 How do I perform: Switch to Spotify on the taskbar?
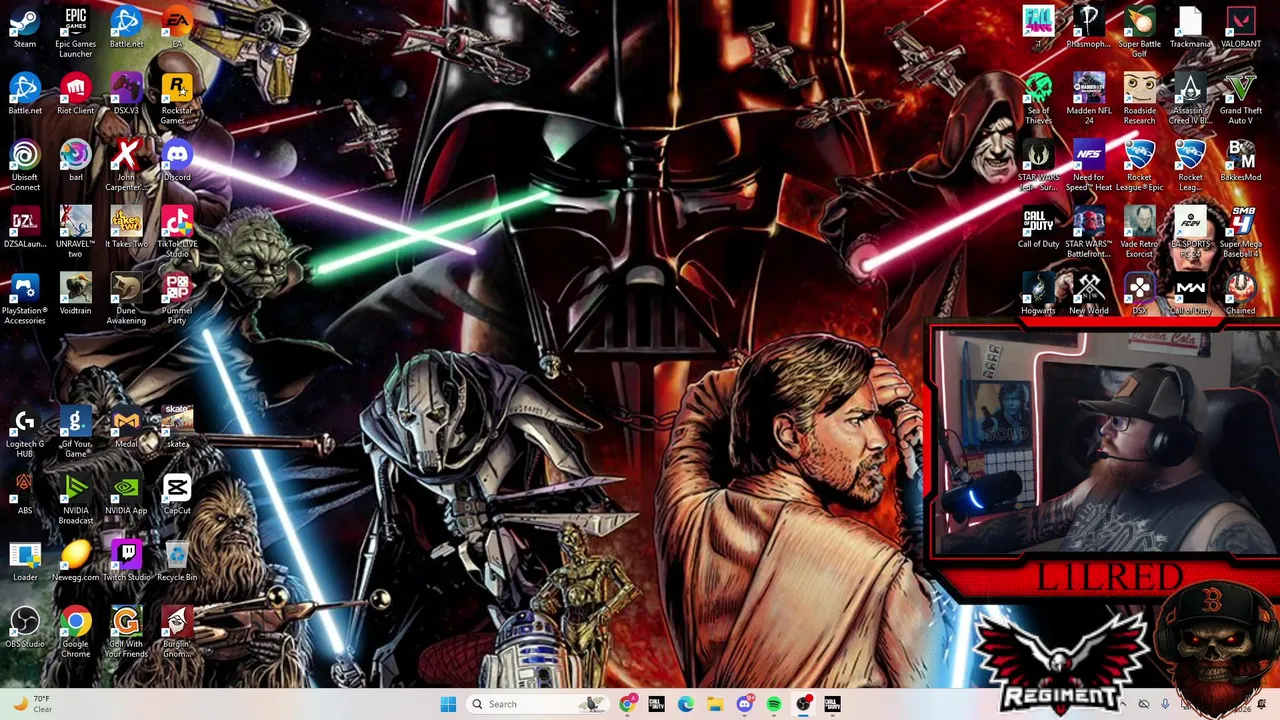(x=774, y=704)
